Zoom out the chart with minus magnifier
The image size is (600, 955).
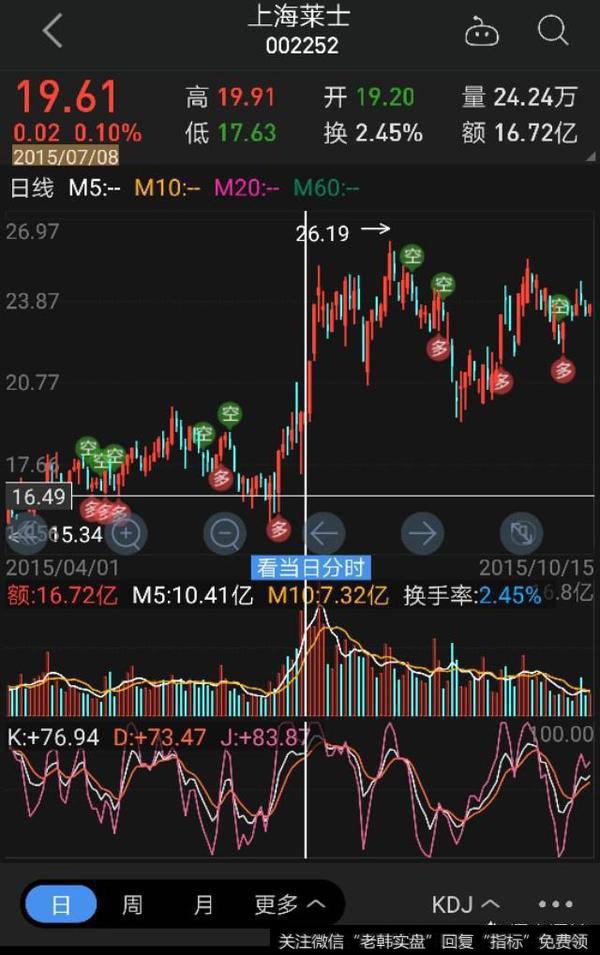click(225, 534)
